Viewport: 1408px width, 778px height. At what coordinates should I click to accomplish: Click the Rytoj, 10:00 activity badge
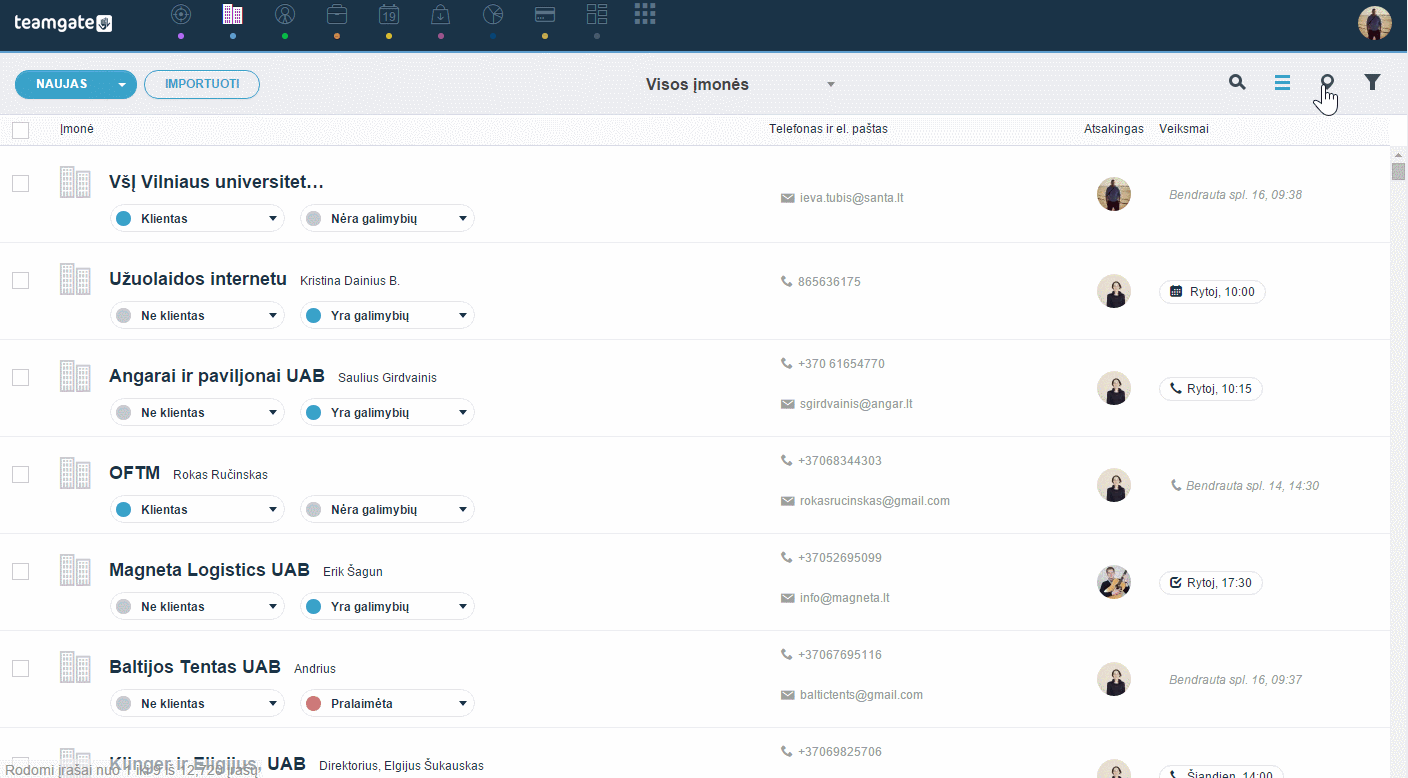coord(1212,292)
